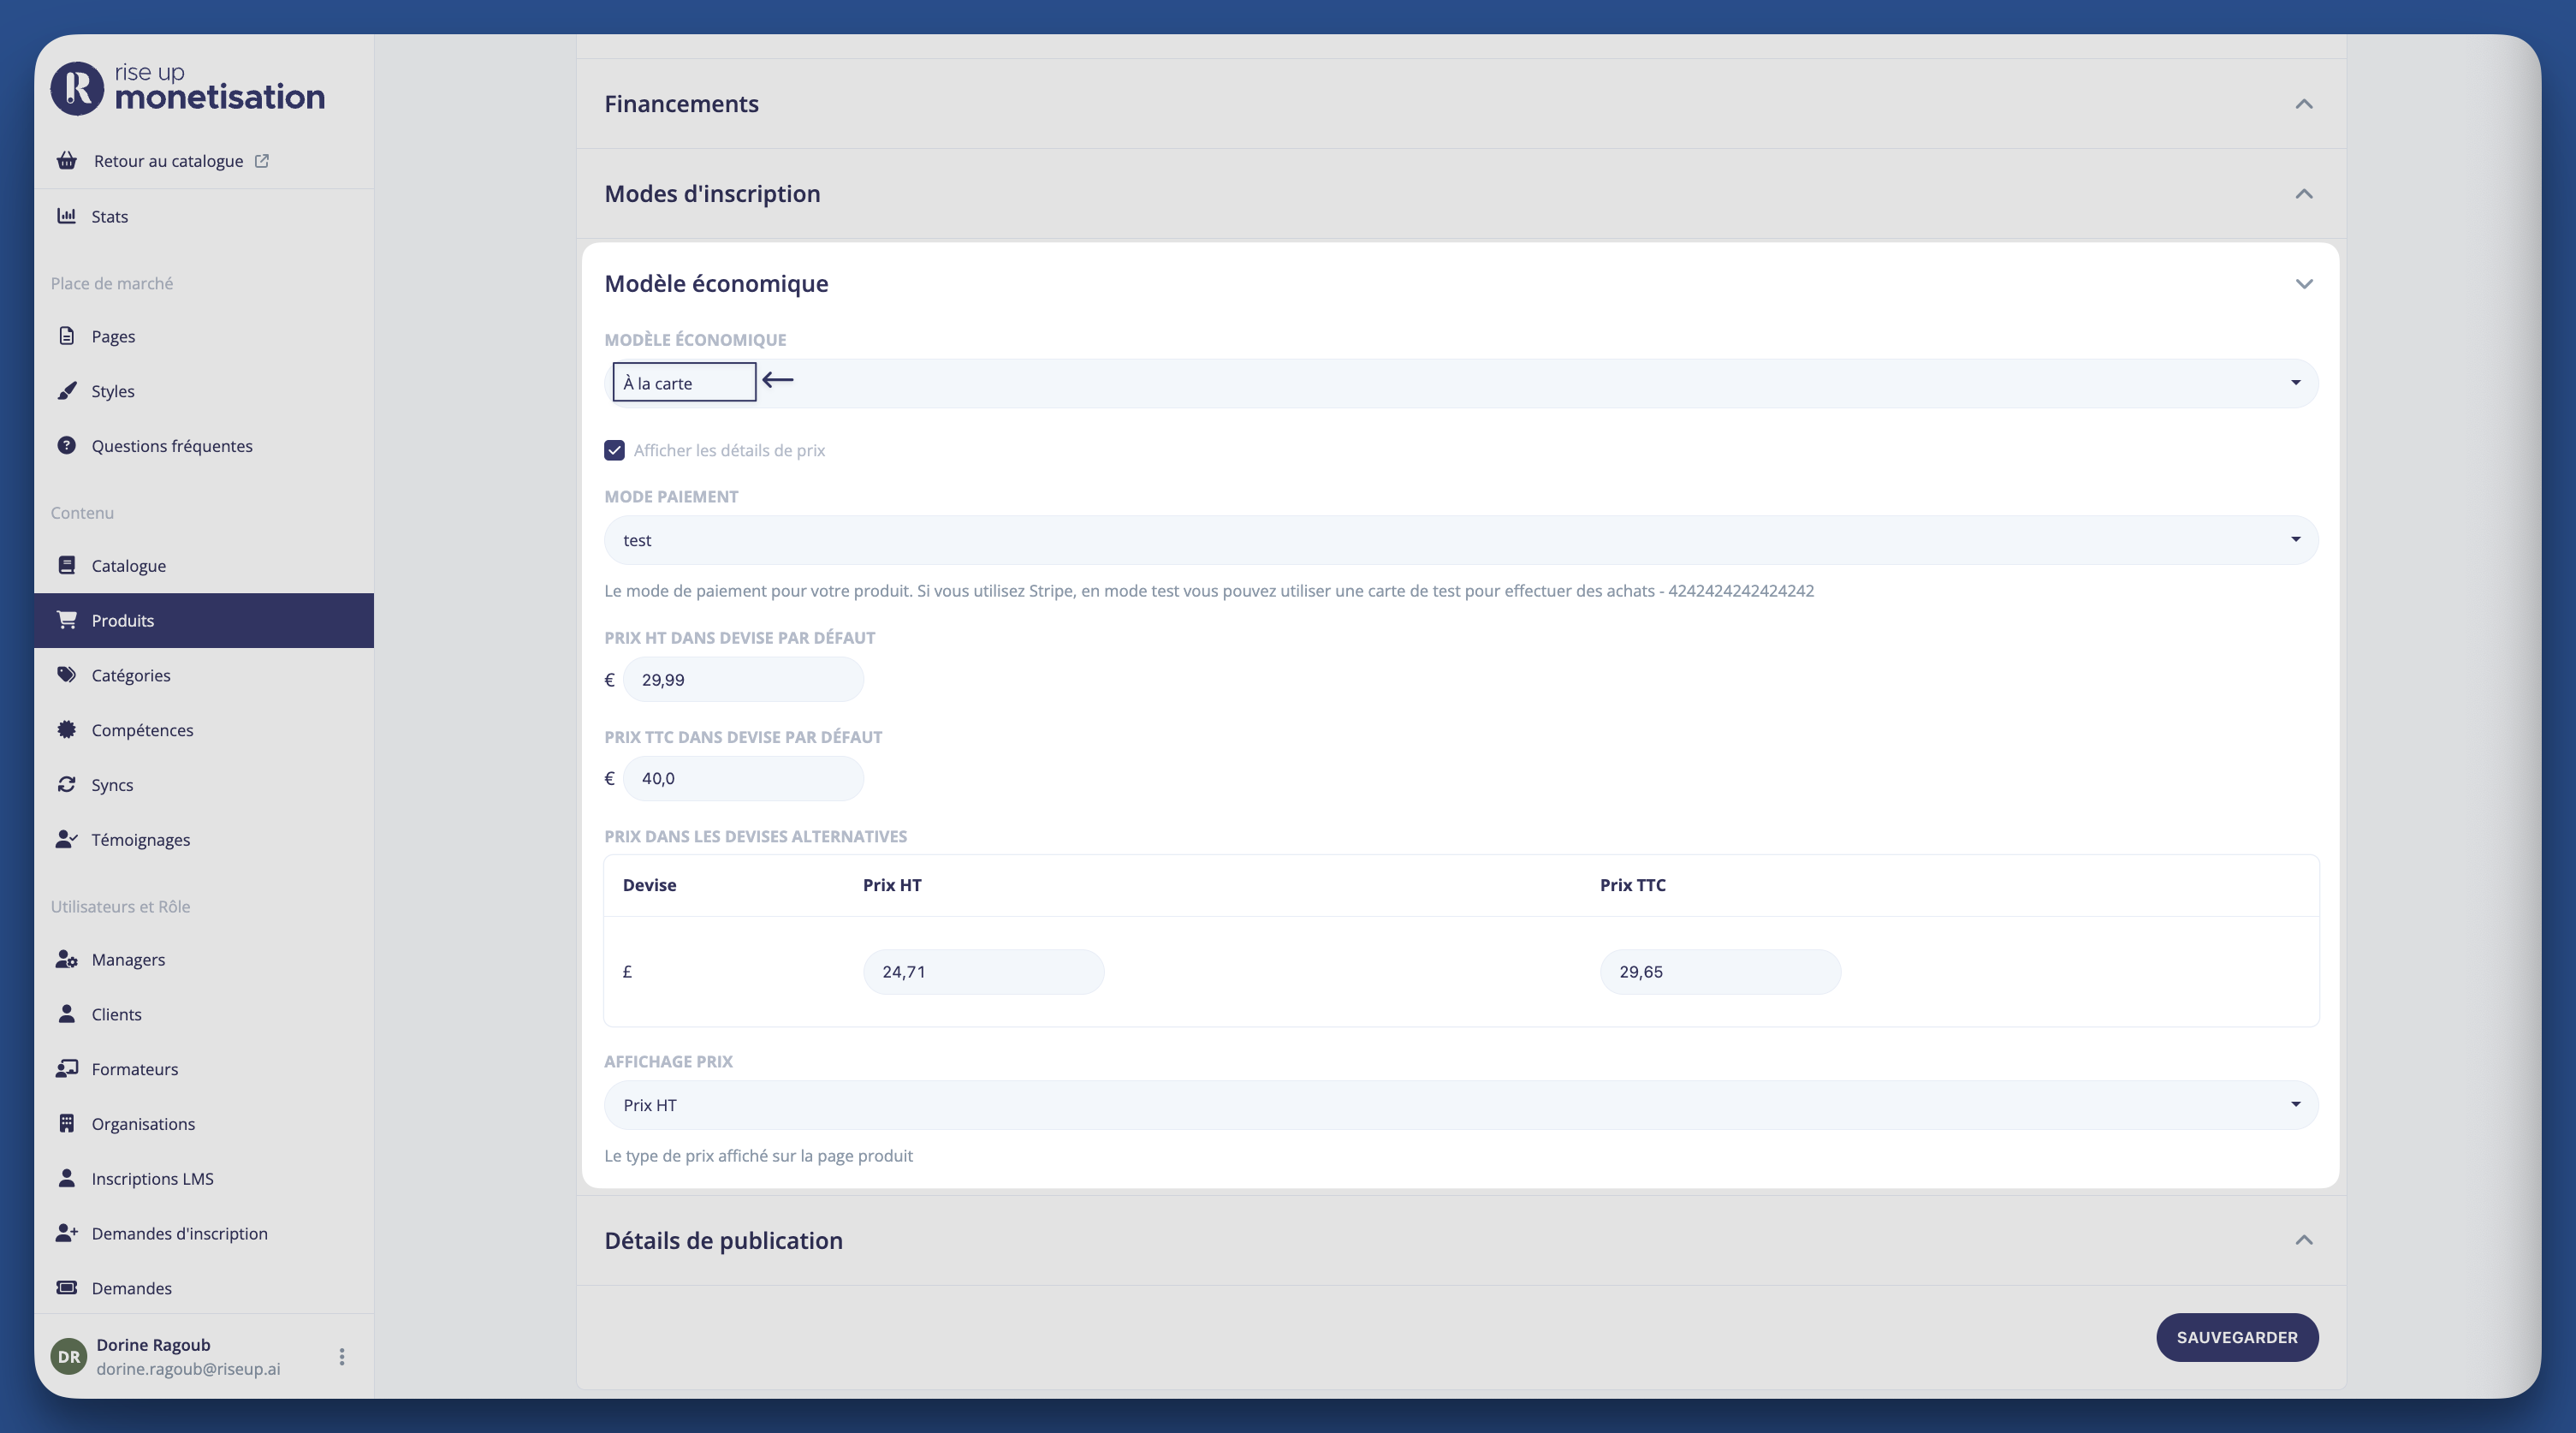Viewport: 2576px width, 1433px height.
Task: Select the Styles brush icon
Action: pyautogui.click(x=66, y=390)
